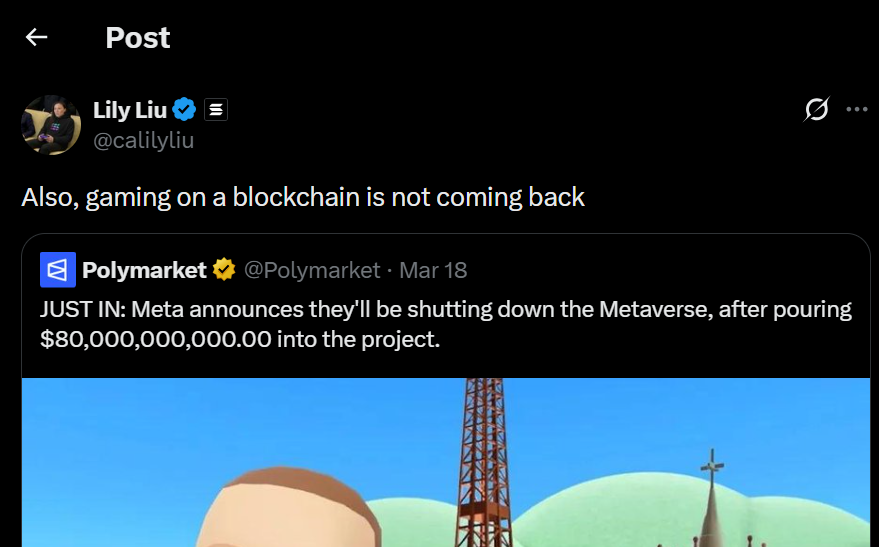Screen dimensions: 879x547
Task: Open the Mar 18 timestamp
Action: click(433, 270)
